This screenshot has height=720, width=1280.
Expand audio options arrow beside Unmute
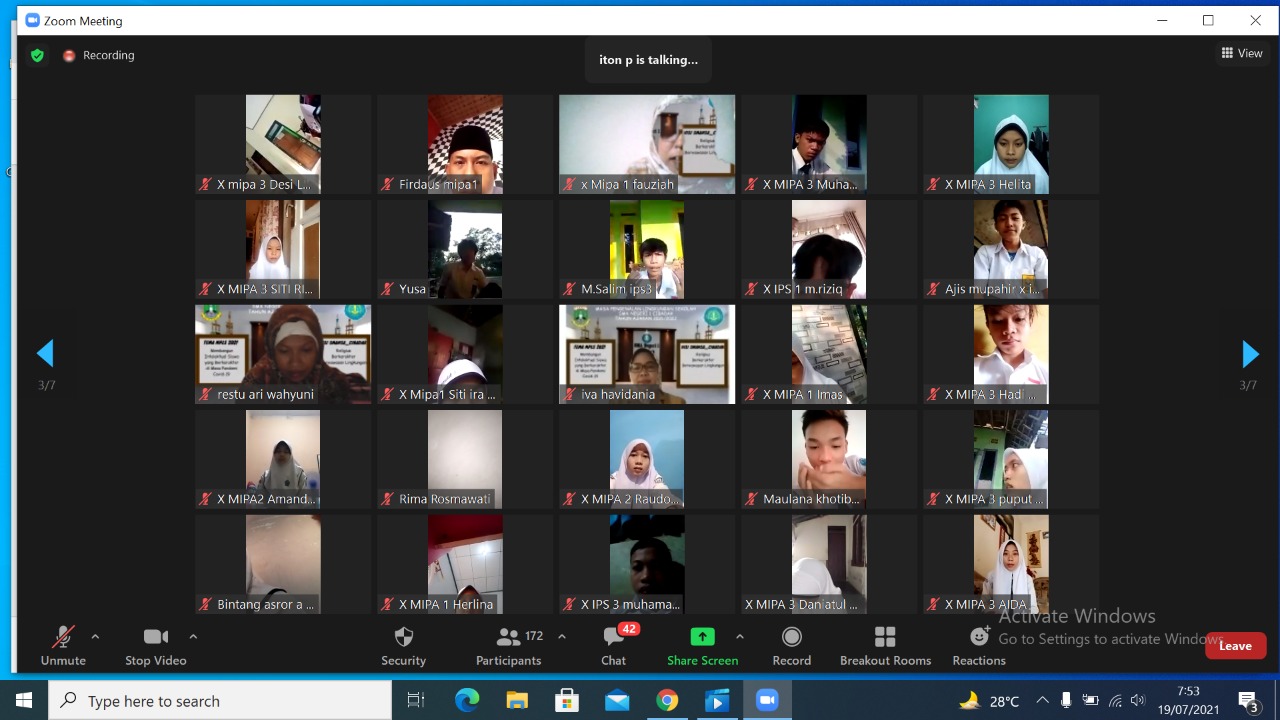click(95, 636)
